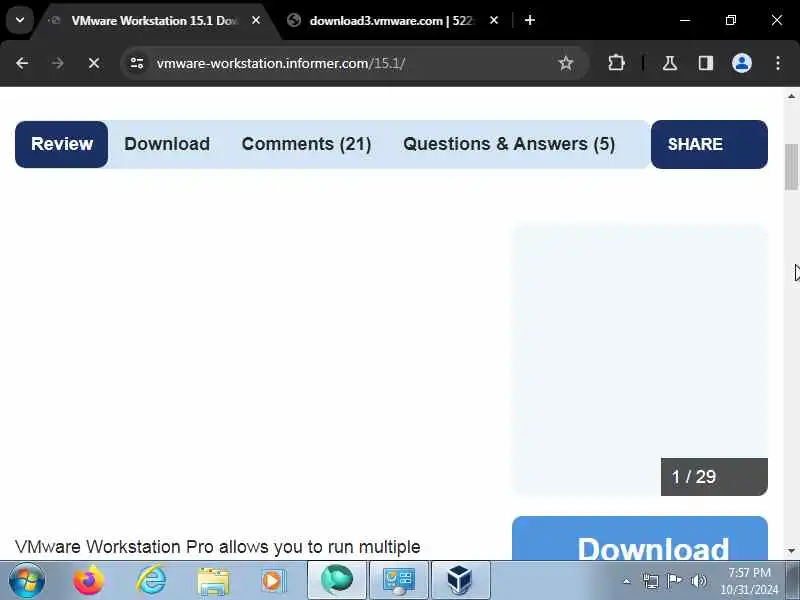
Task: Launch Firefox from the taskbar
Action: tap(89, 581)
